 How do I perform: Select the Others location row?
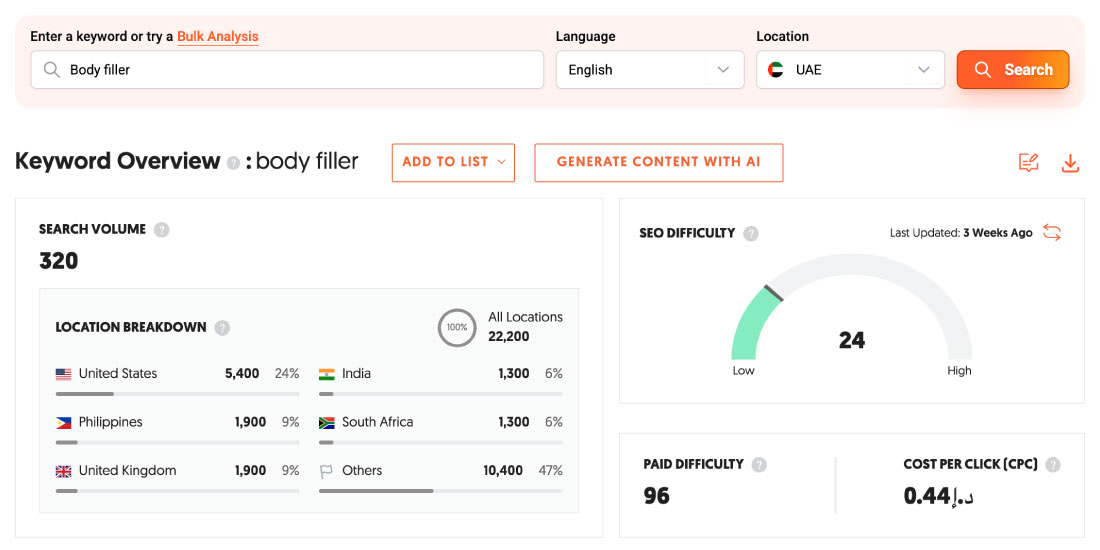440,471
